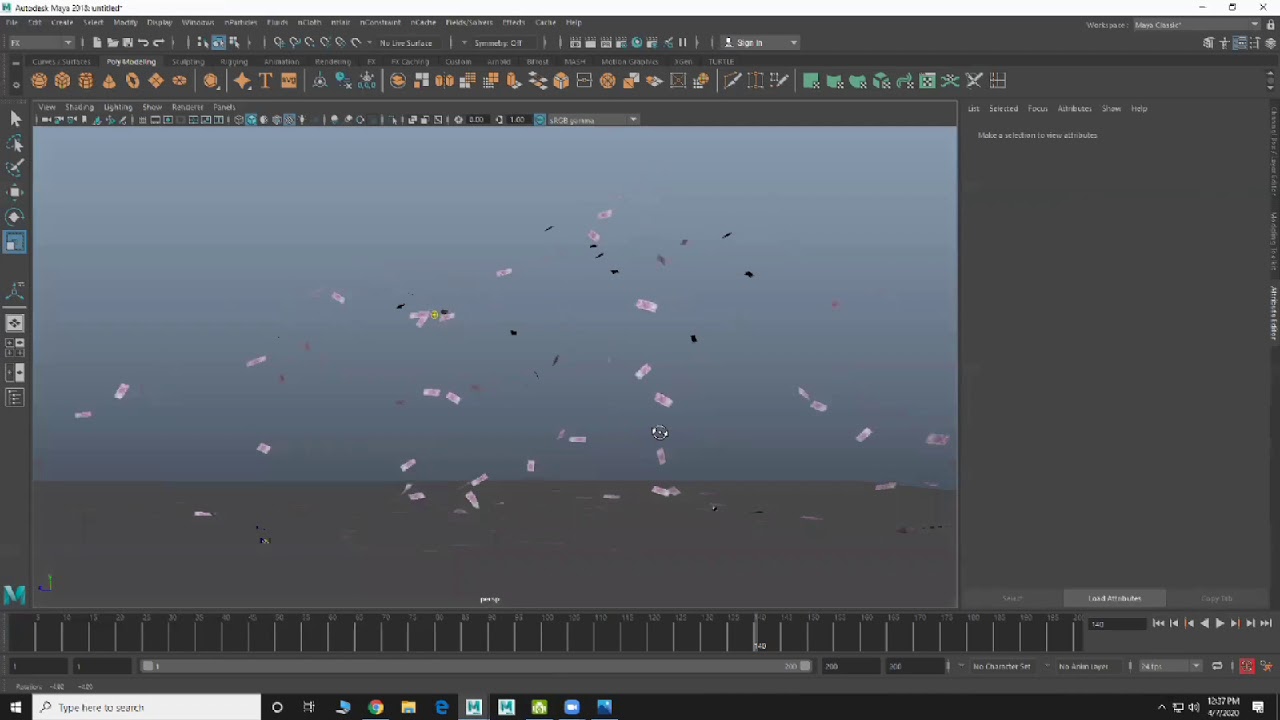Select the Move tool in toolbox

click(x=15, y=192)
